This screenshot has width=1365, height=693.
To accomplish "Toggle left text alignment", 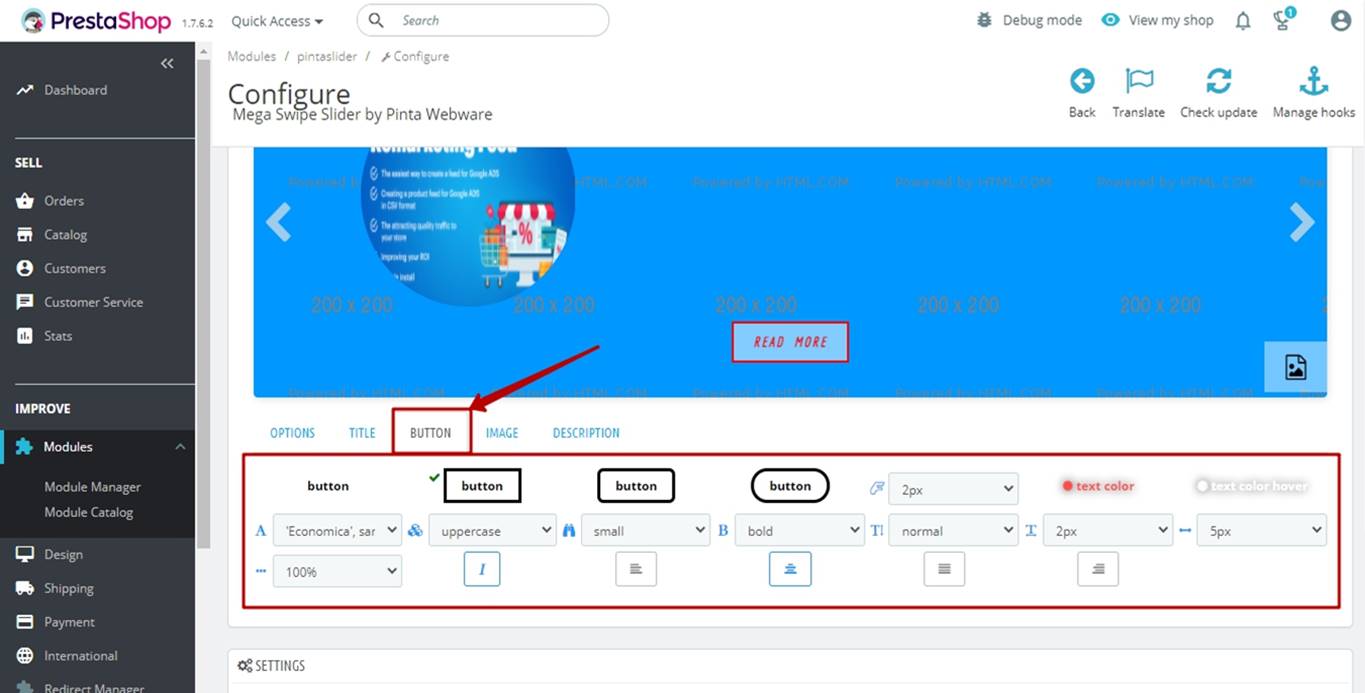I will click(x=636, y=569).
